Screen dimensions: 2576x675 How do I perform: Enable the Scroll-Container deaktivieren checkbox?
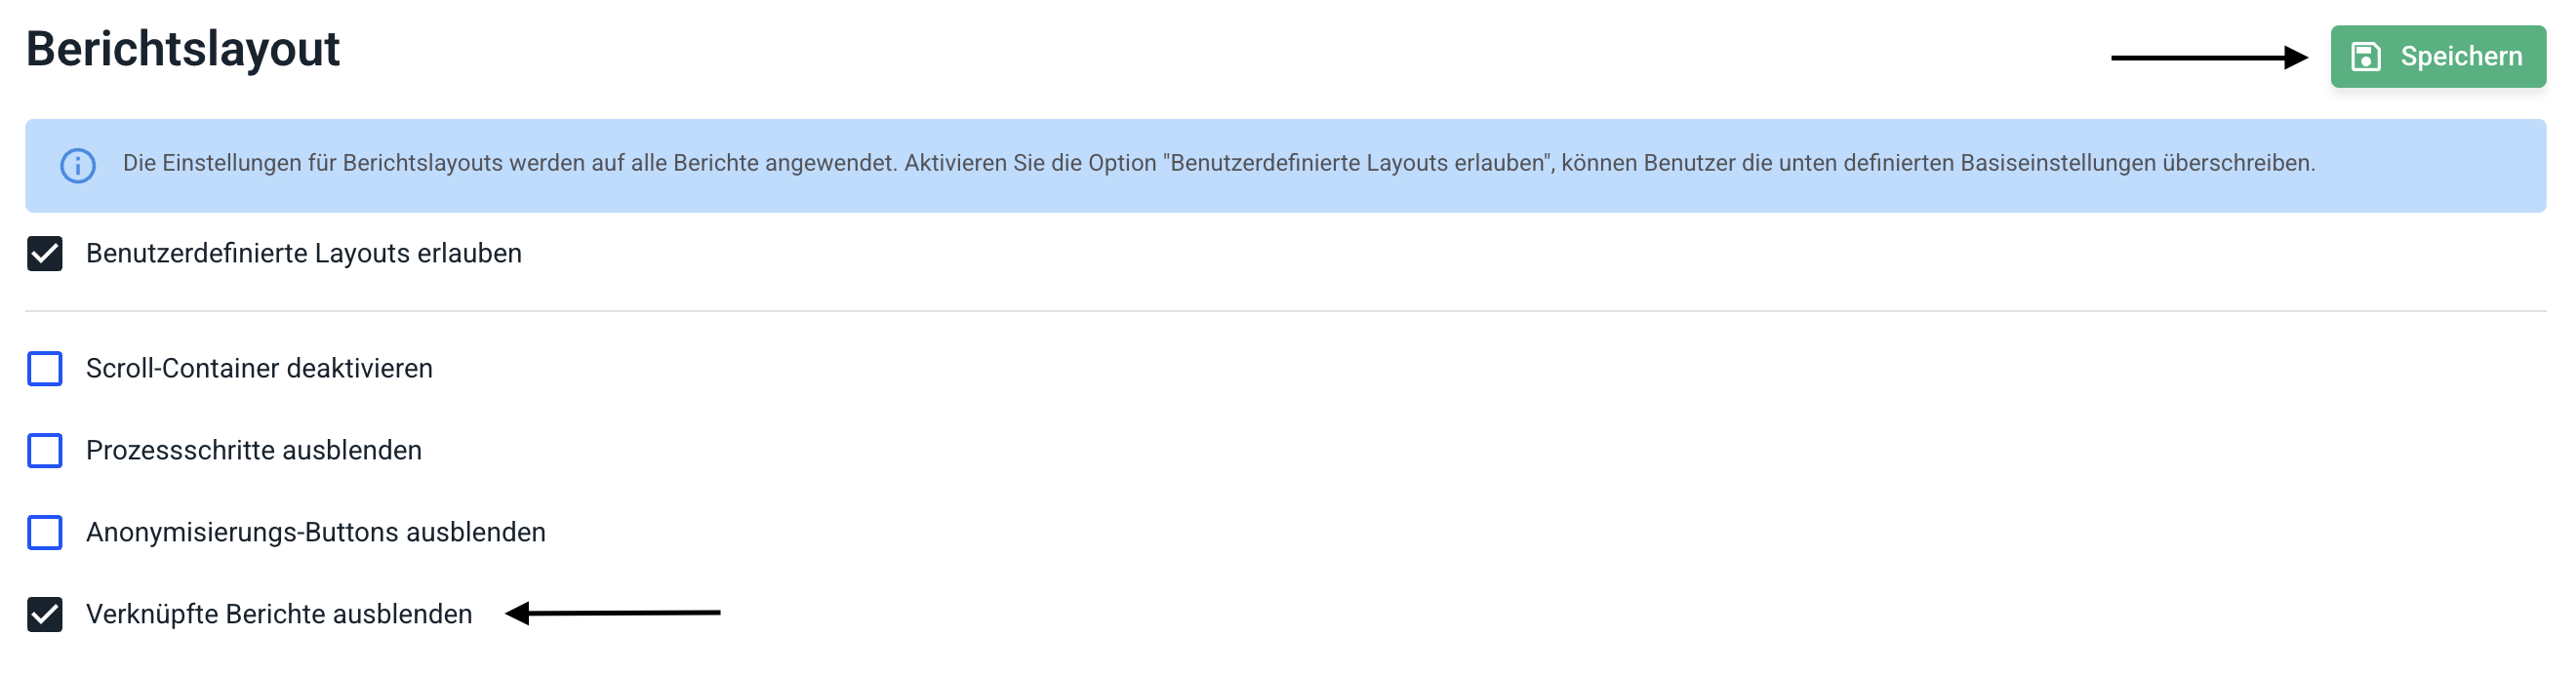(x=45, y=369)
